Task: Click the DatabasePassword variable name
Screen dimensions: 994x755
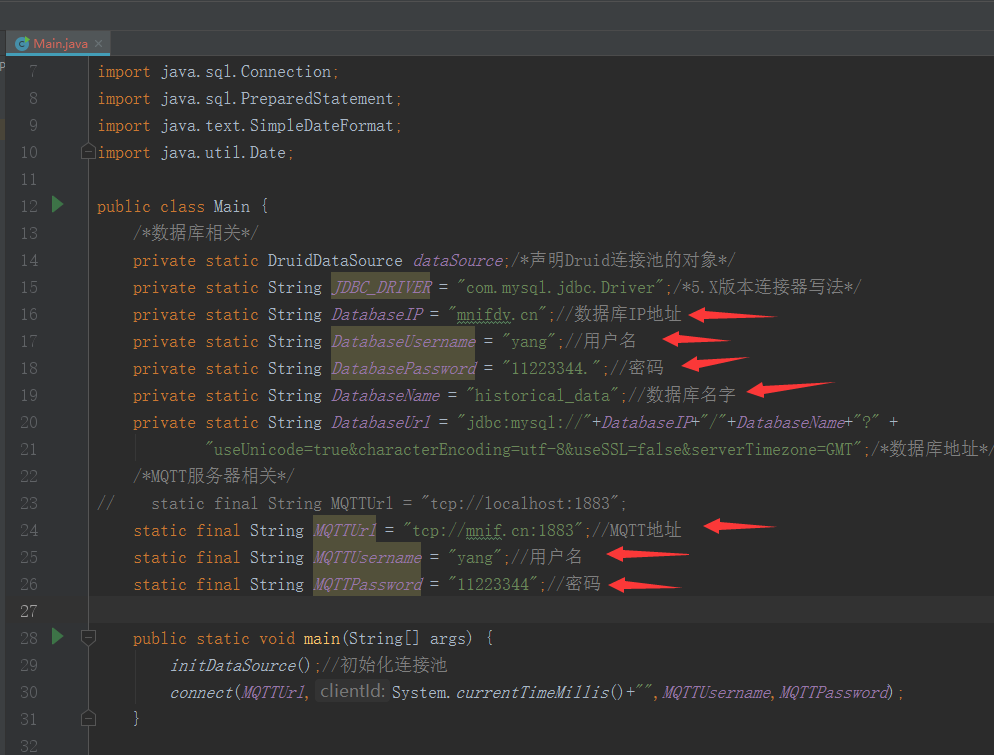Action: 403,368
